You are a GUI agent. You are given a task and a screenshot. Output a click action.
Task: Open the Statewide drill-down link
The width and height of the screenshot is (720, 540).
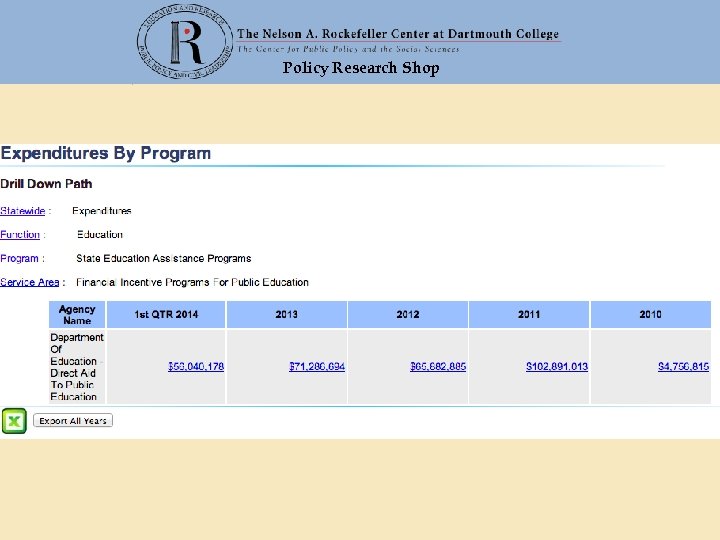(22, 211)
